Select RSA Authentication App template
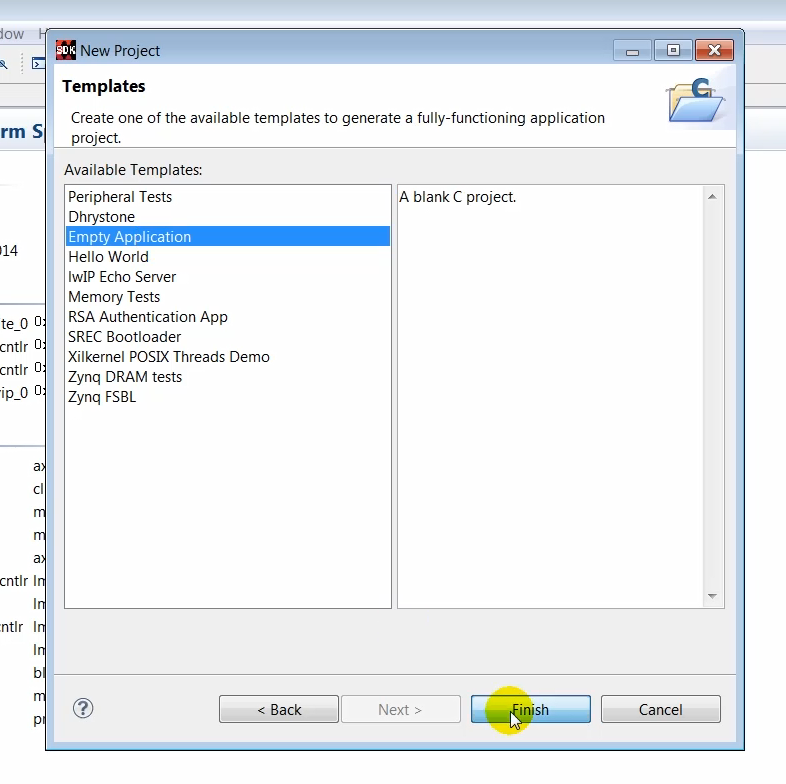This screenshot has height=784, width=786. (148, 317)
